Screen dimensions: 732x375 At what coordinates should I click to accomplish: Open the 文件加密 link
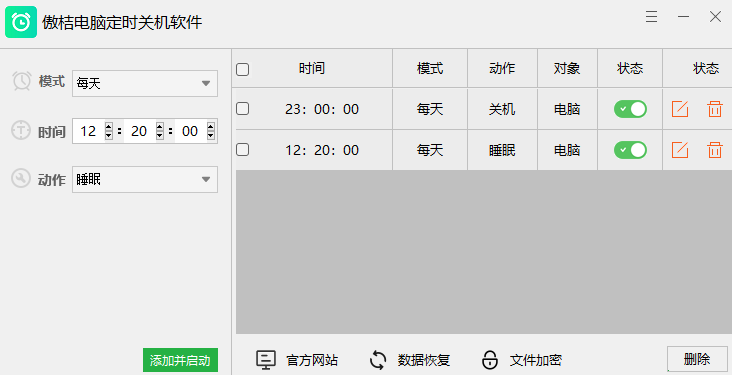click(536, 360)
